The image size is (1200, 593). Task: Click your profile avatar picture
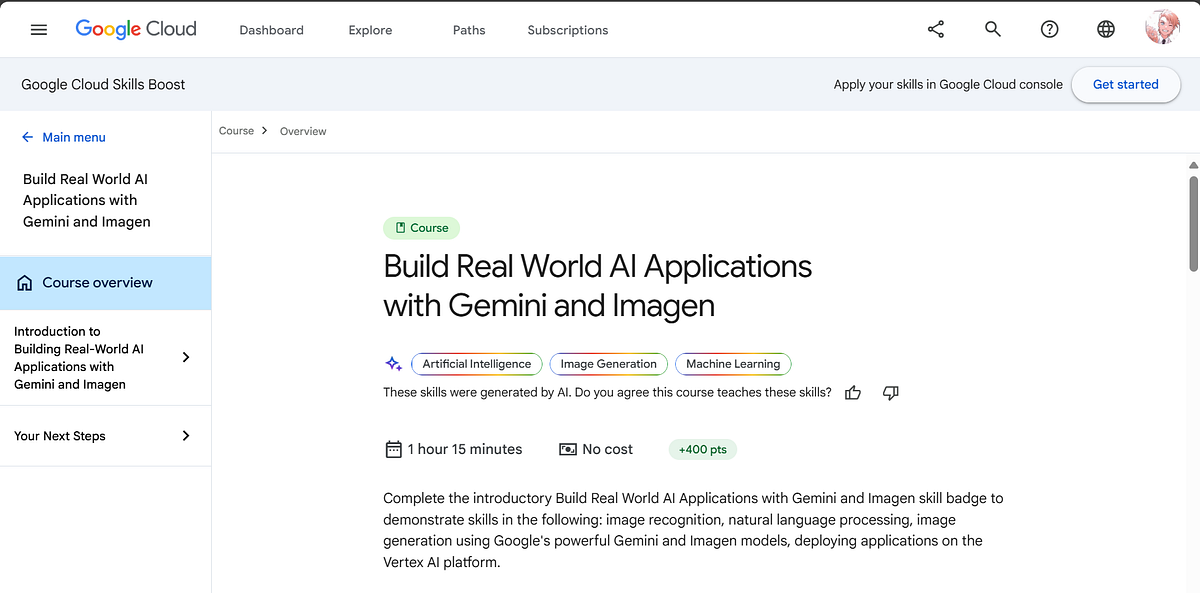1161,27
